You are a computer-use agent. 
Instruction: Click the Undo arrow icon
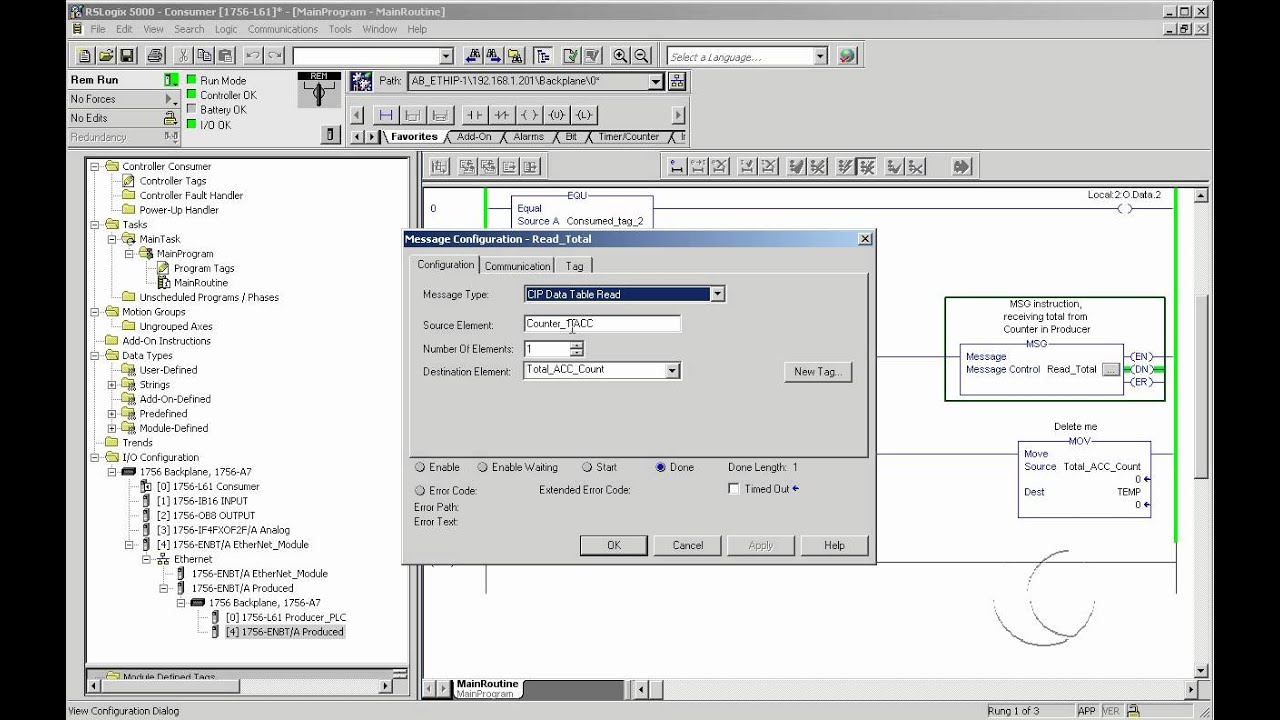coord(254,56)
